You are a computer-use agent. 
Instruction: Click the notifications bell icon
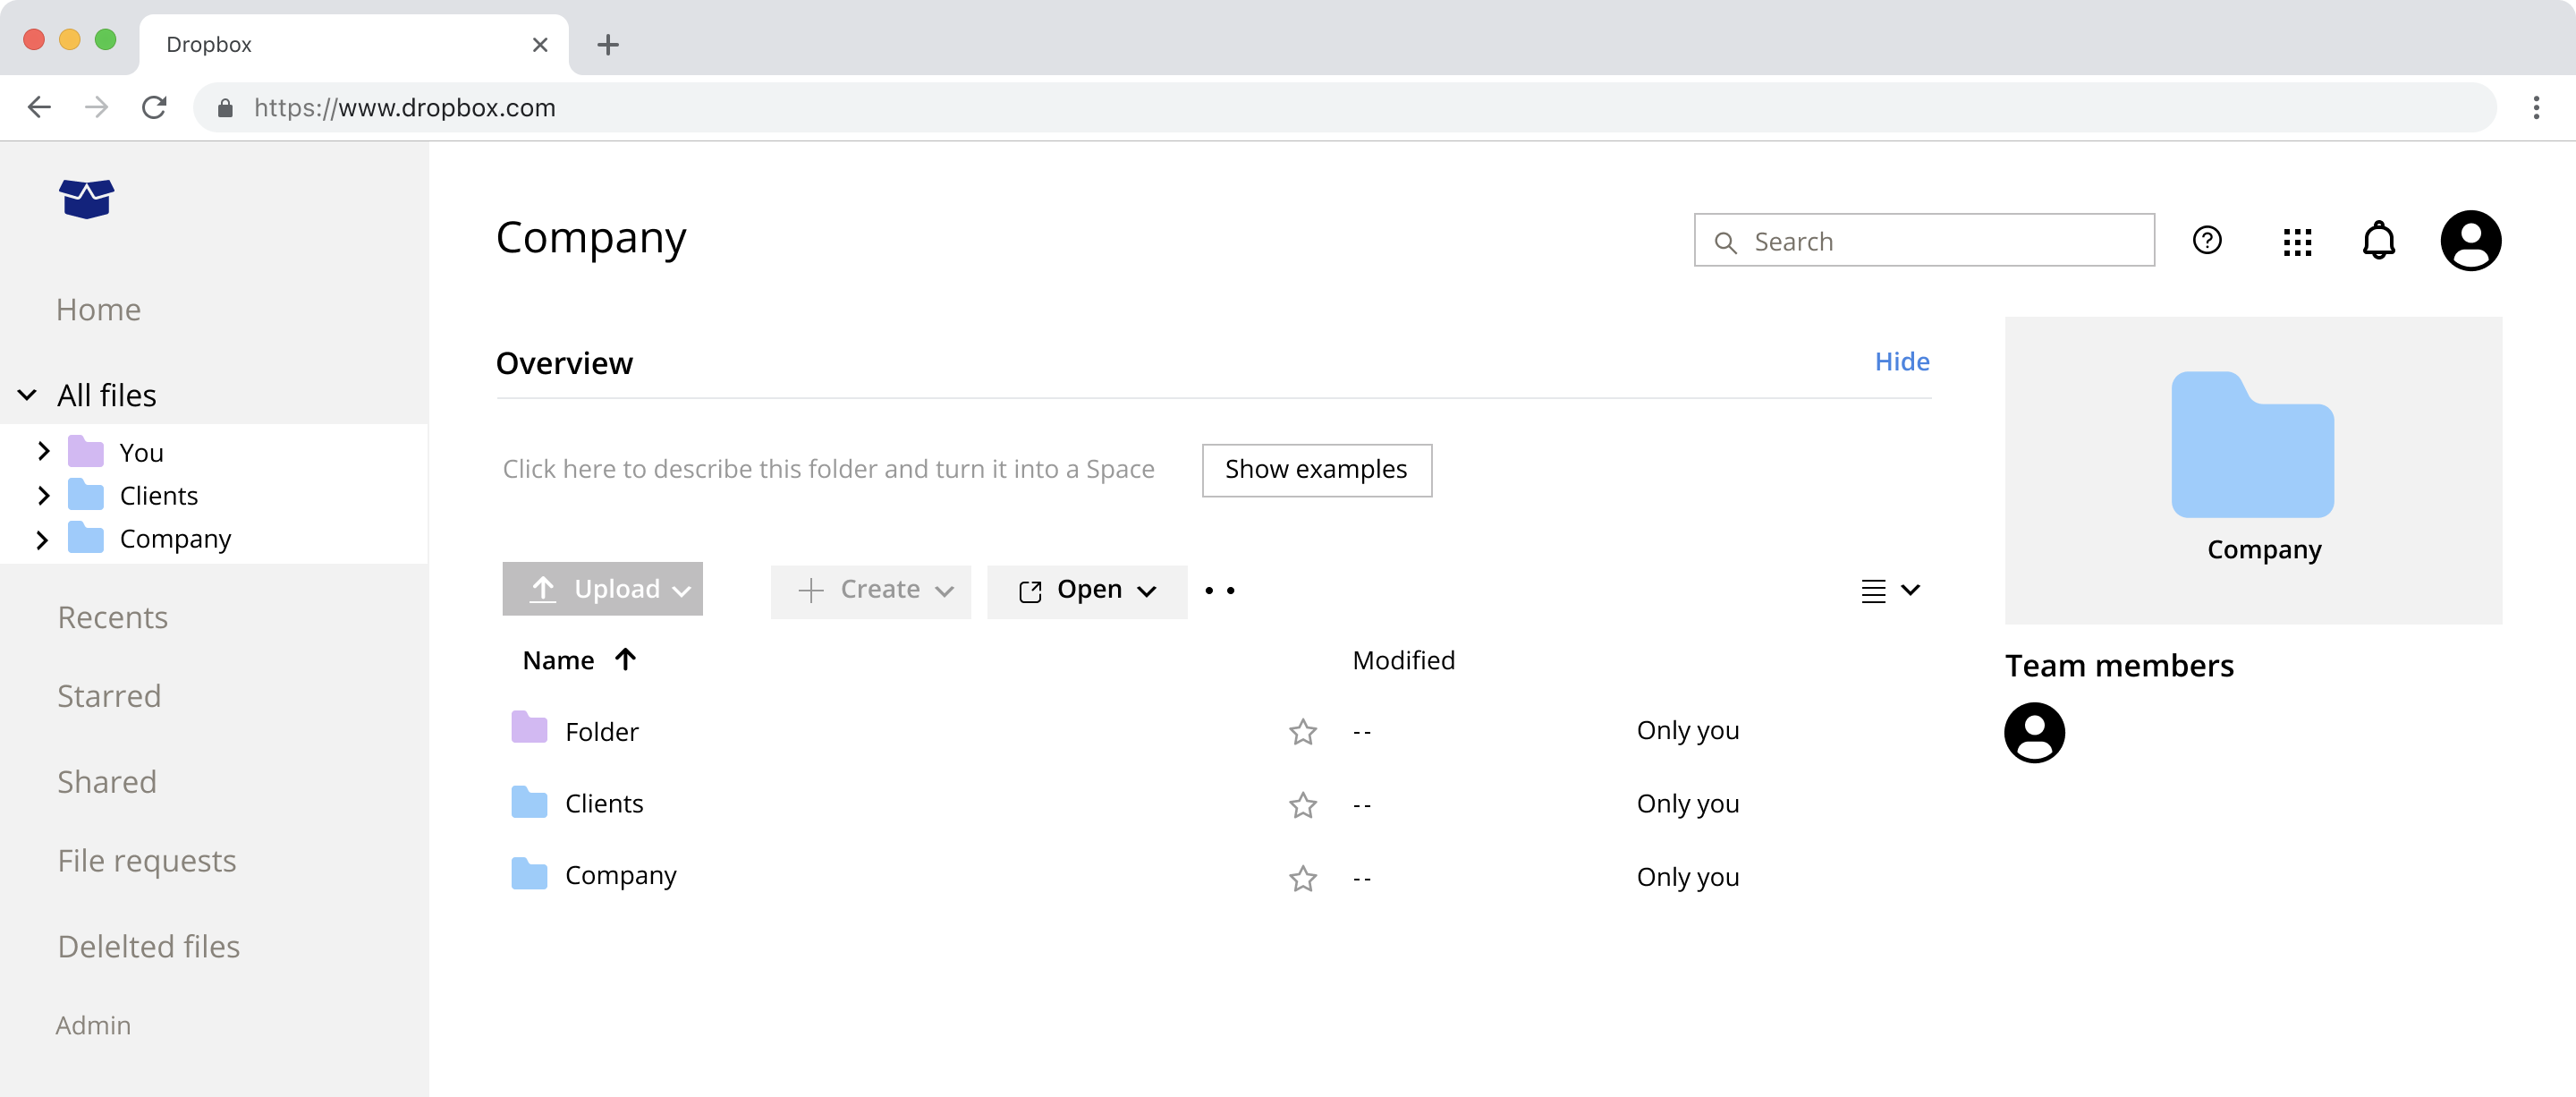tap(2378, 241)
